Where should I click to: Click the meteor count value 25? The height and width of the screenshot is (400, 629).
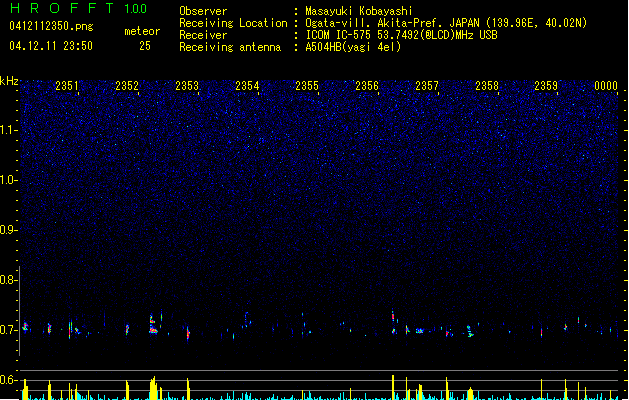[145, 46]
